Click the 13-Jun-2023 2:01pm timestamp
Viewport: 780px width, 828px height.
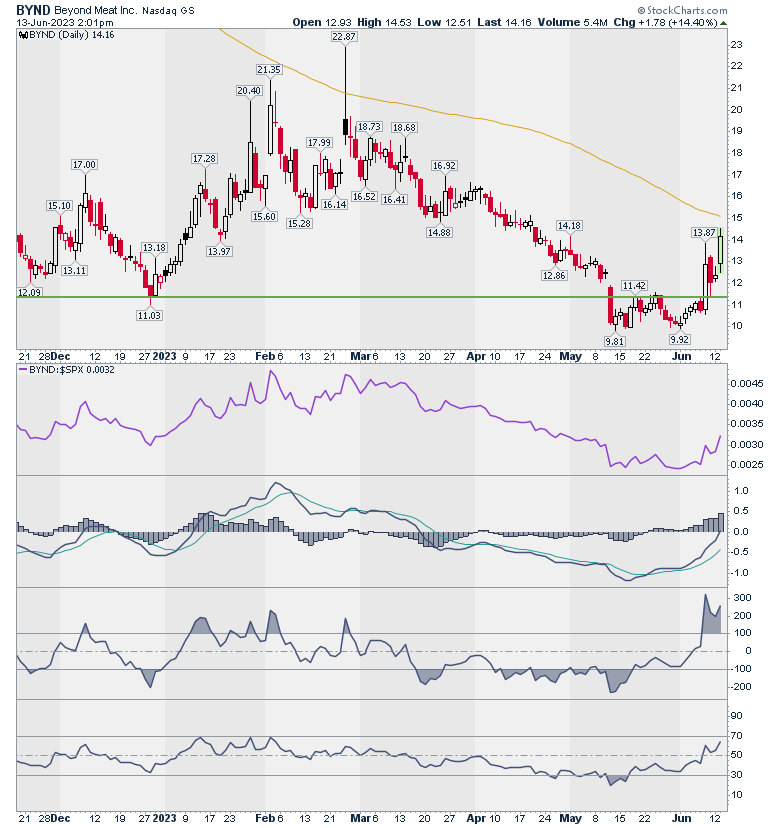coord(65,23)
